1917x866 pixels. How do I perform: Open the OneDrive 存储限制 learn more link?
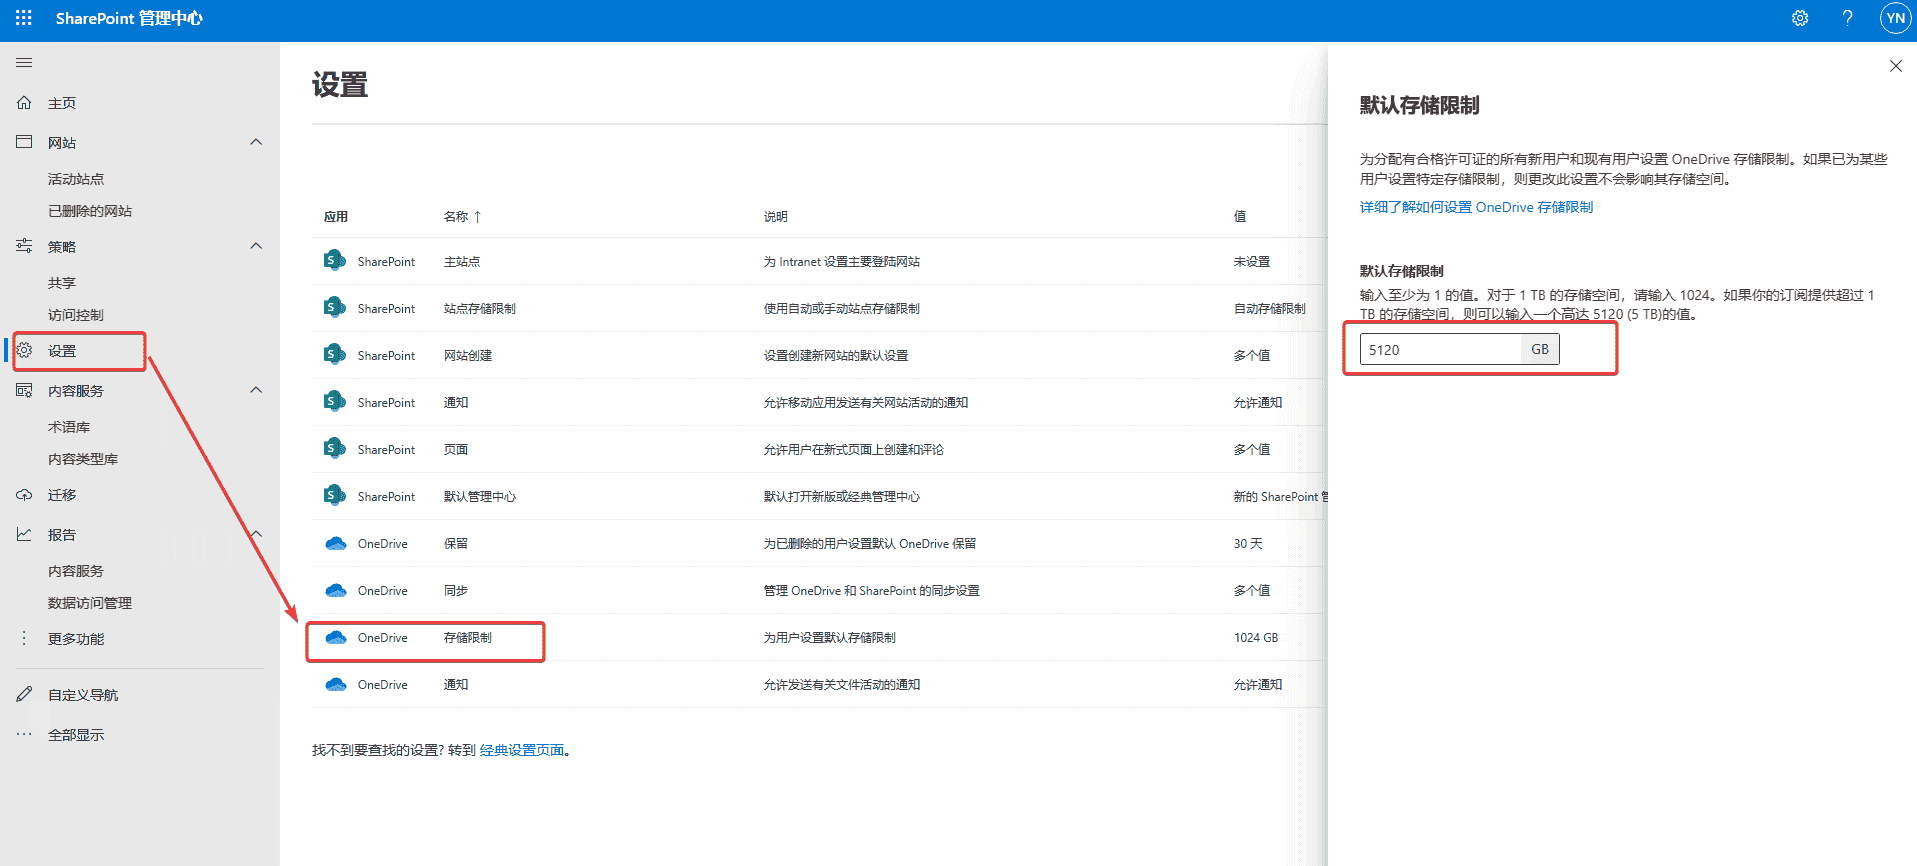pos(1476,207)
